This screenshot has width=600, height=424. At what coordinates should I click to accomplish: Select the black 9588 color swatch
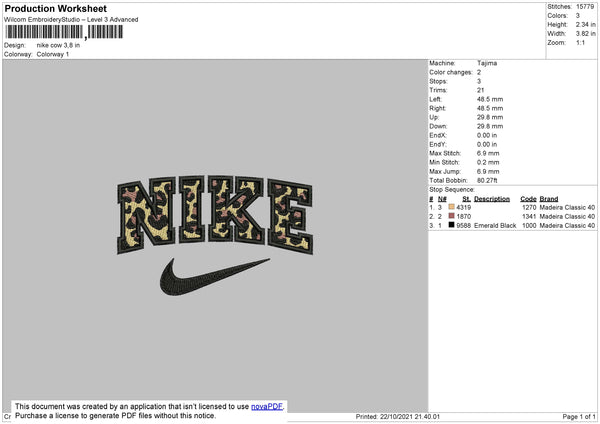coord(452,225)
